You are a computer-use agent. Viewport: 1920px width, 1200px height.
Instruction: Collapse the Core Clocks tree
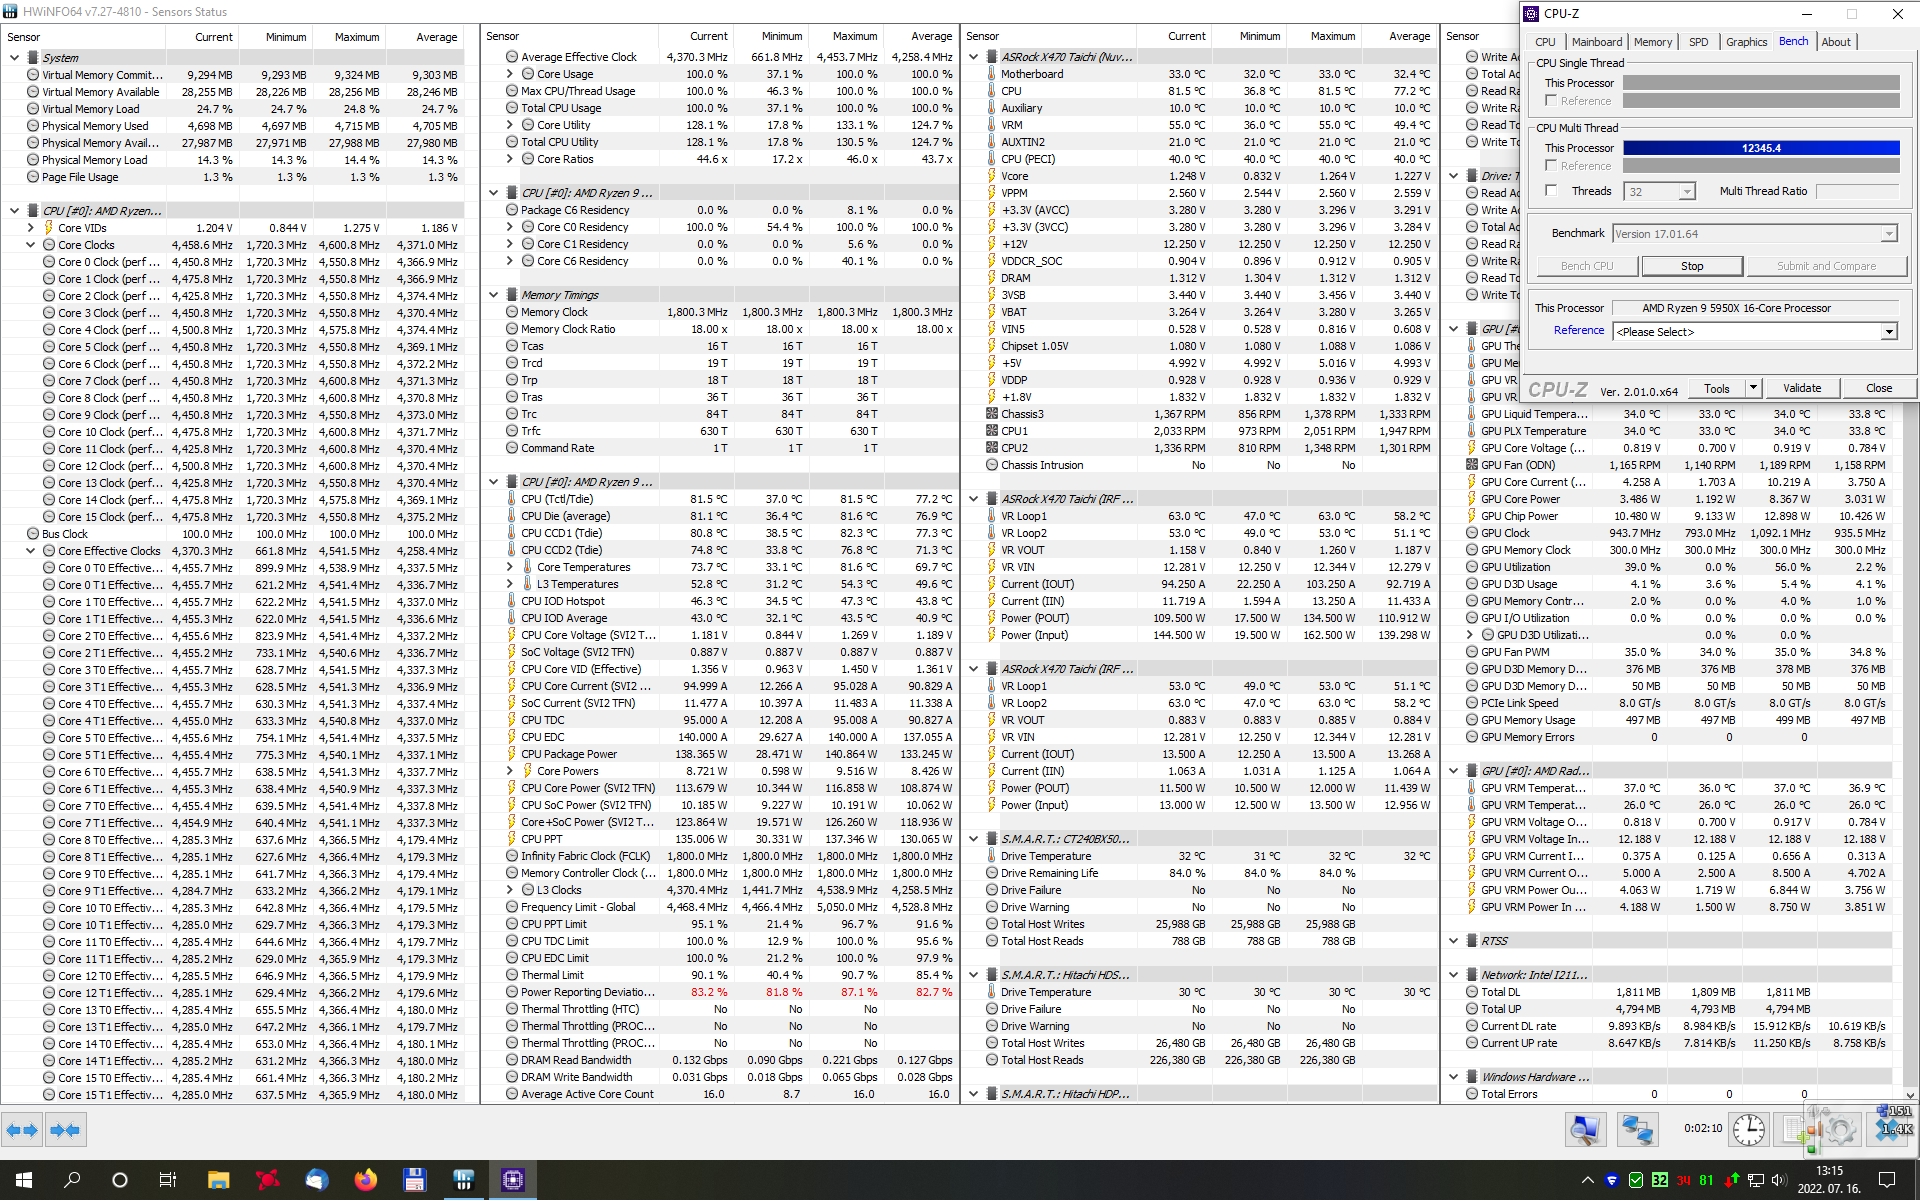click(x=31, y=245)
